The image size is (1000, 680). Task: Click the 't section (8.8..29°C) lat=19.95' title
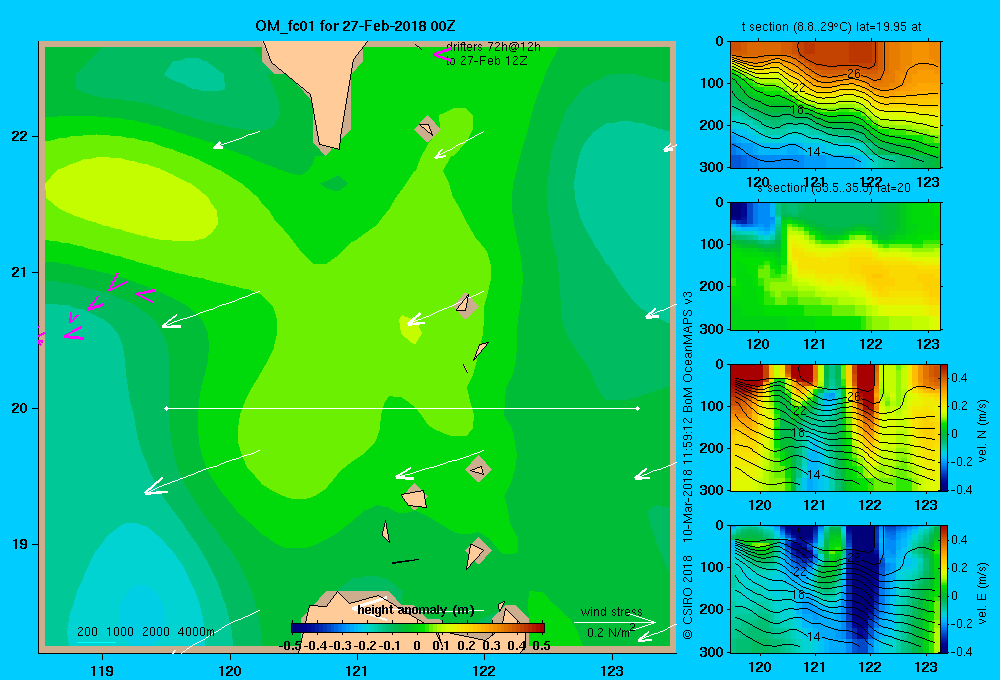click(x=831, y=27)
